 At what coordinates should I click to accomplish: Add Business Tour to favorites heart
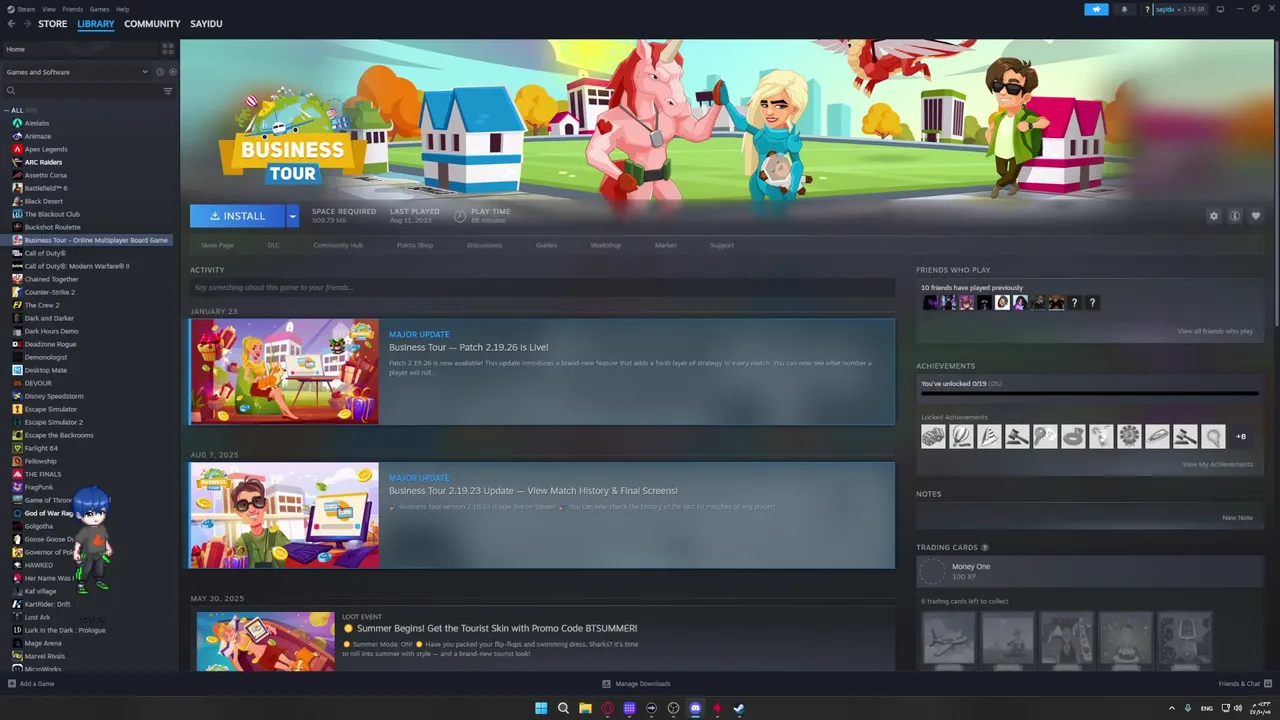(1256, 216)
